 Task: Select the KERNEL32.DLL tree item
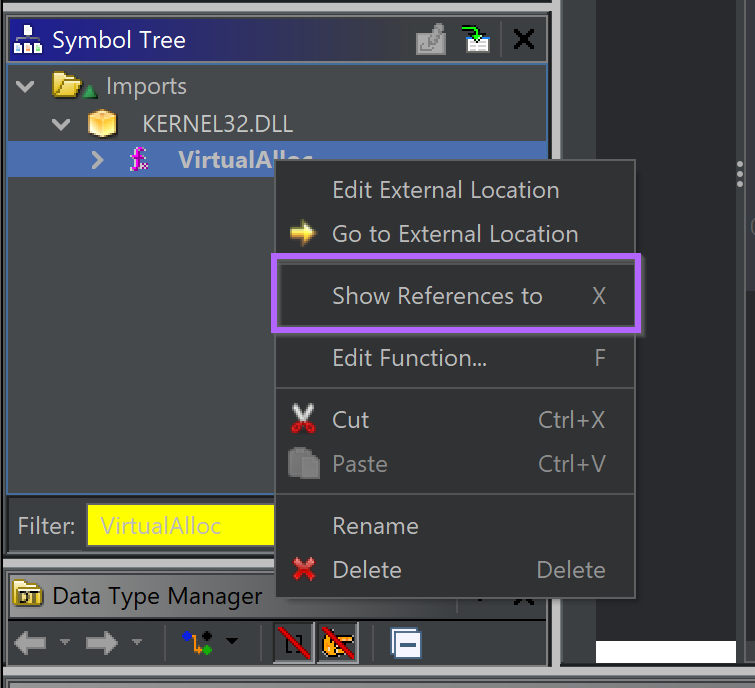pos(217,124)
